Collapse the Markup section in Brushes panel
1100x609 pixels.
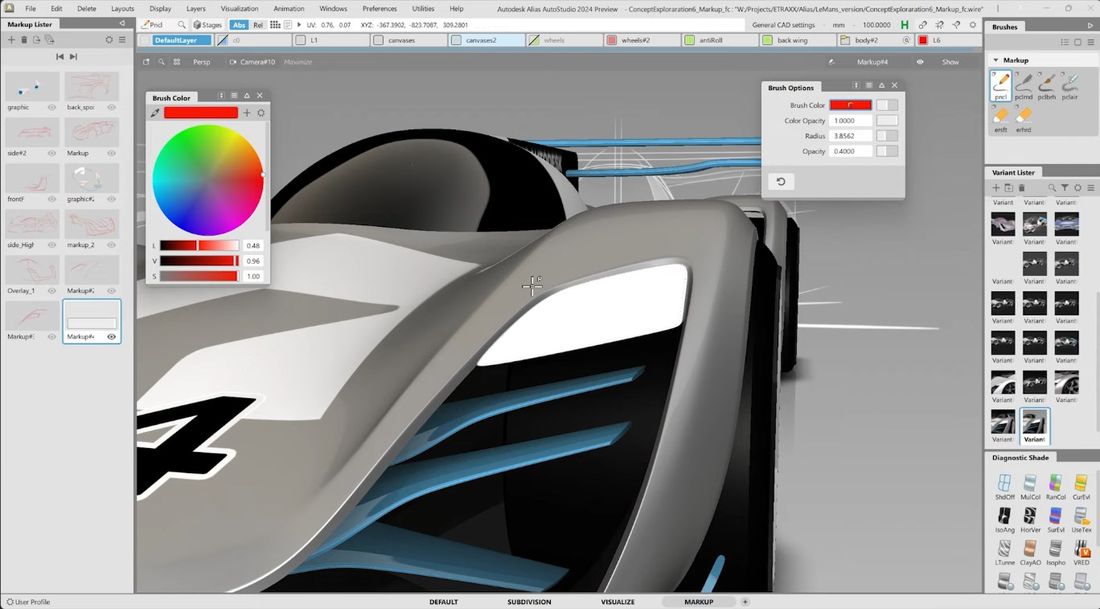tap(995, 60)
